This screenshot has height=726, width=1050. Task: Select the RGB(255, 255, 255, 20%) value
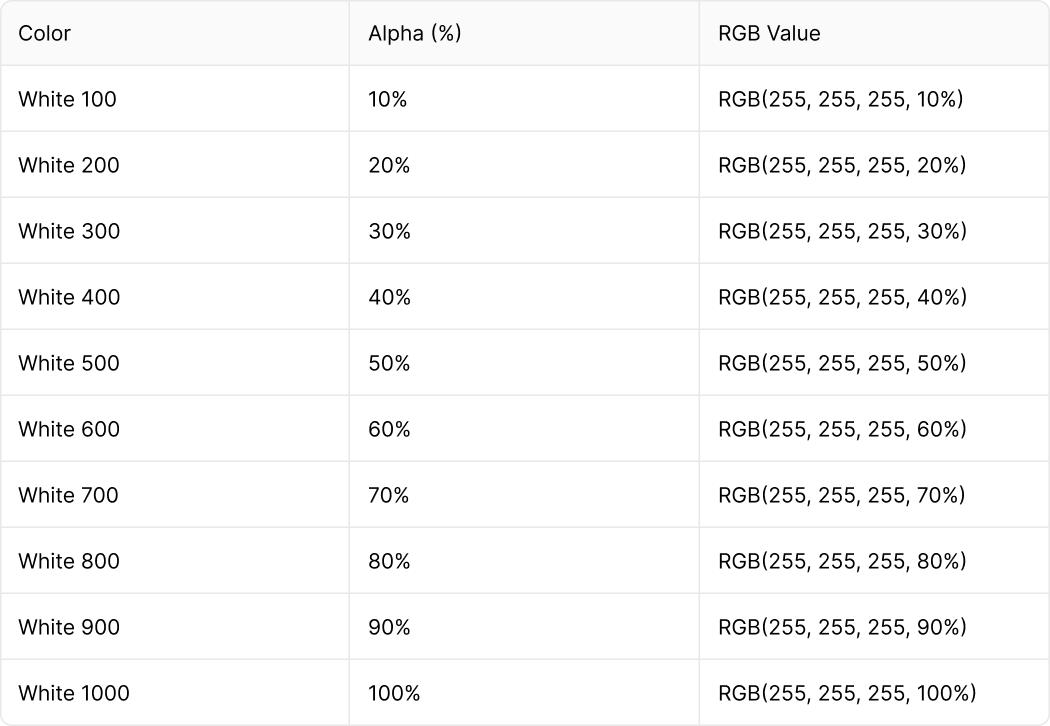(842, 165)
